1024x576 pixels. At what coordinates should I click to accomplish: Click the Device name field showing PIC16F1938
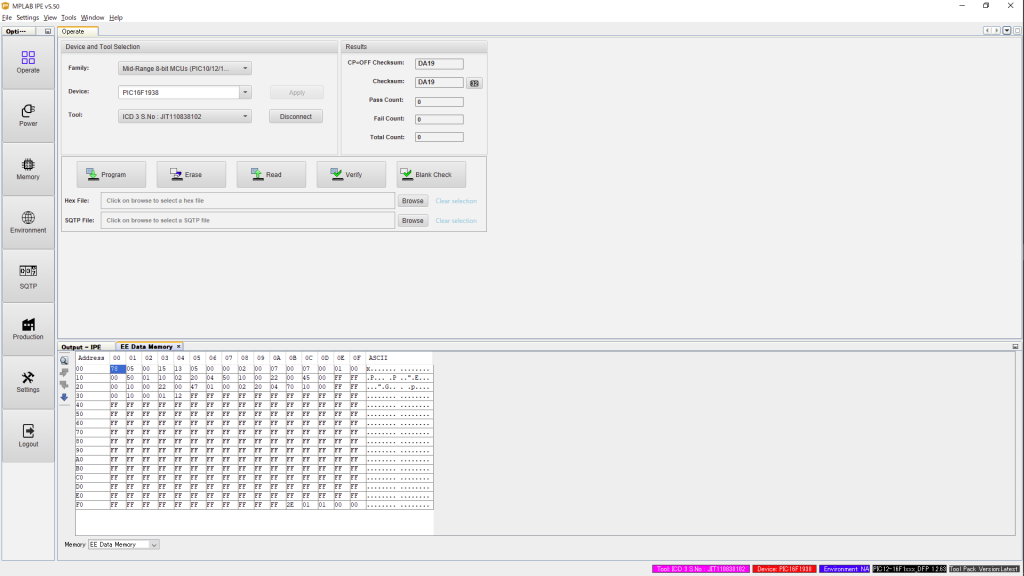pyautogui.click(x=179, y=92)
